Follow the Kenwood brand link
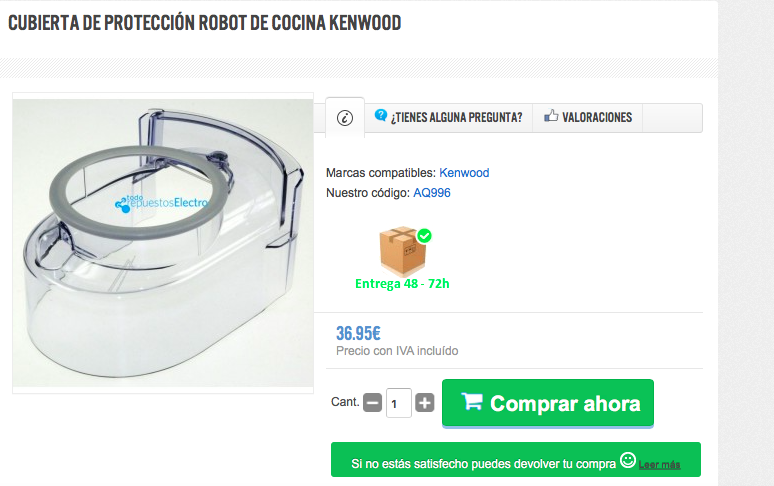 pyautogui.click(x=464, y=173)
